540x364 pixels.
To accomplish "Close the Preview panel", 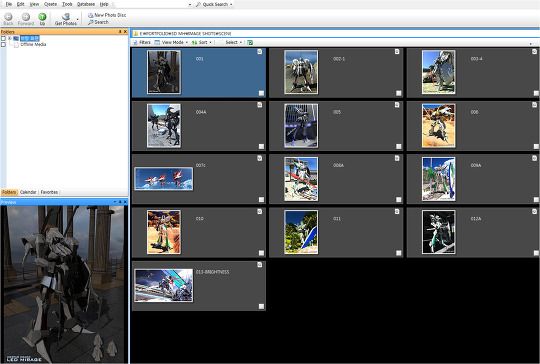I will [x=125, y=202].
